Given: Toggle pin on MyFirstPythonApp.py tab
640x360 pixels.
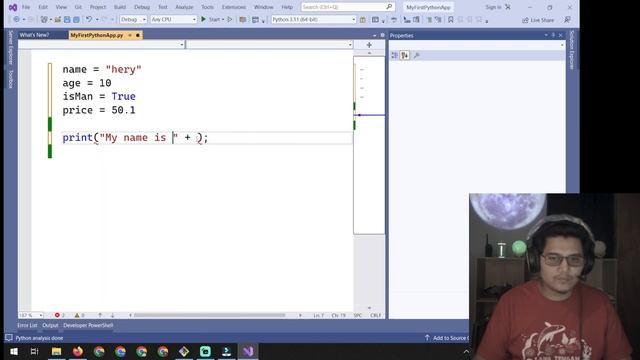Looking at the screenshot, I should (130, 35).
